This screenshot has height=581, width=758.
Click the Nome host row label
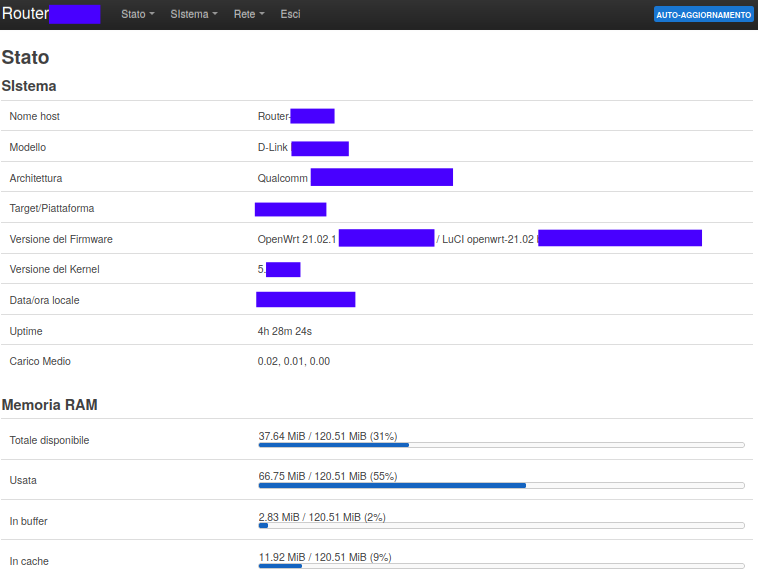click(x=35, y=116)
